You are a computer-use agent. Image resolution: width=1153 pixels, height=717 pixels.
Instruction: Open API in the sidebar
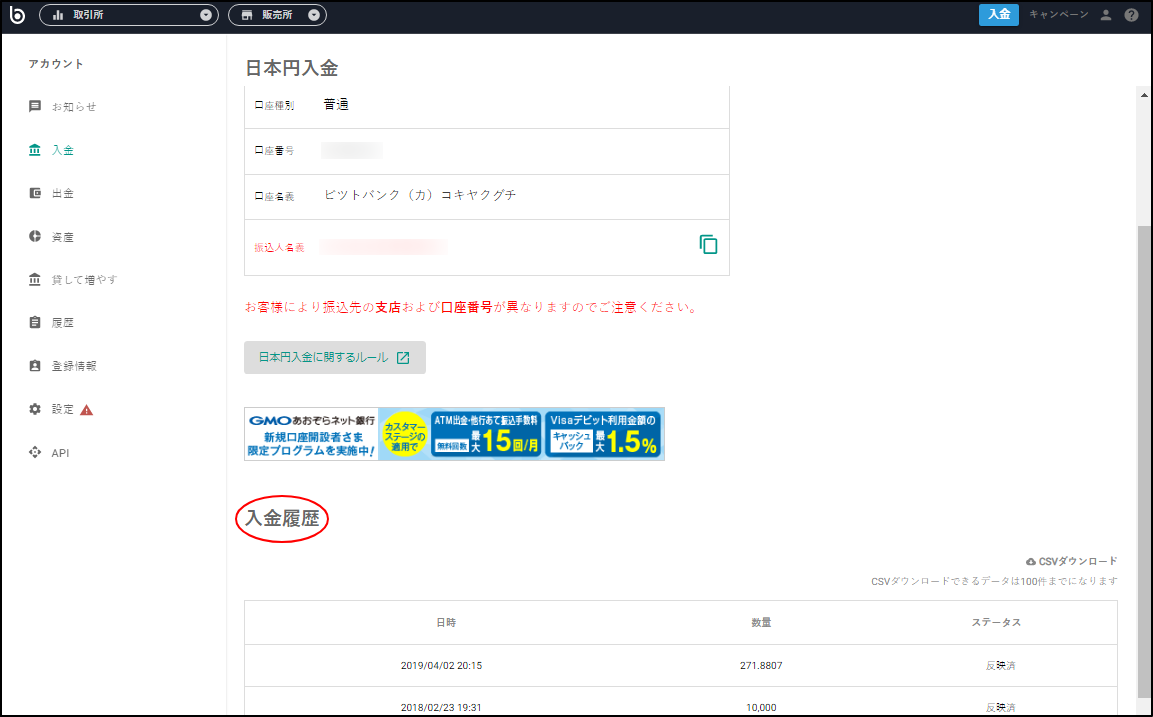click(60, 453)
